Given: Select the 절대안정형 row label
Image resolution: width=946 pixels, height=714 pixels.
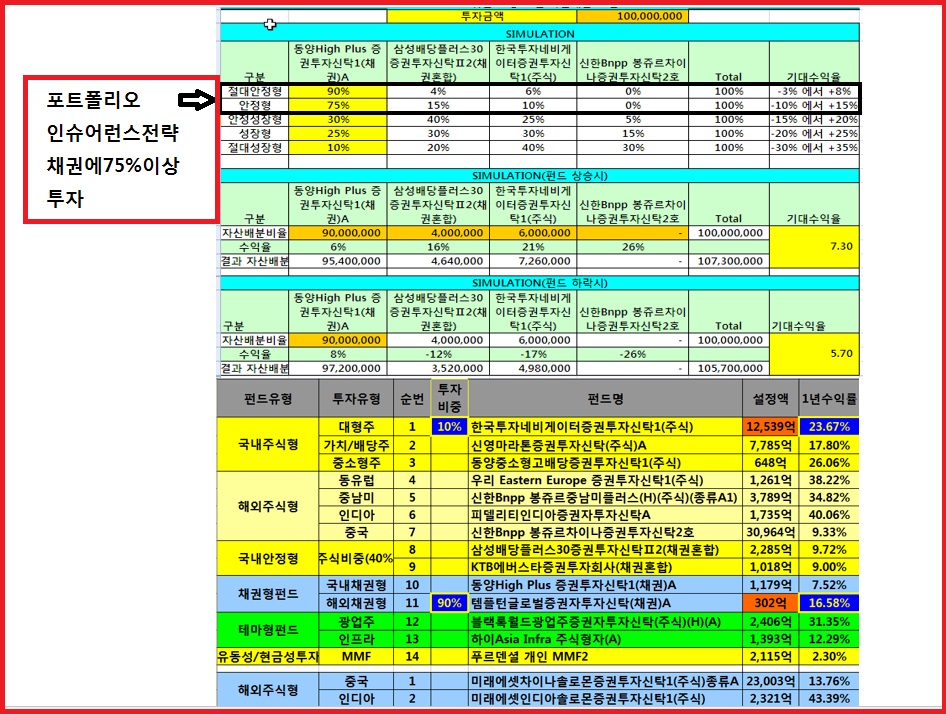Looking at the screenshot, I should point(255,91).
